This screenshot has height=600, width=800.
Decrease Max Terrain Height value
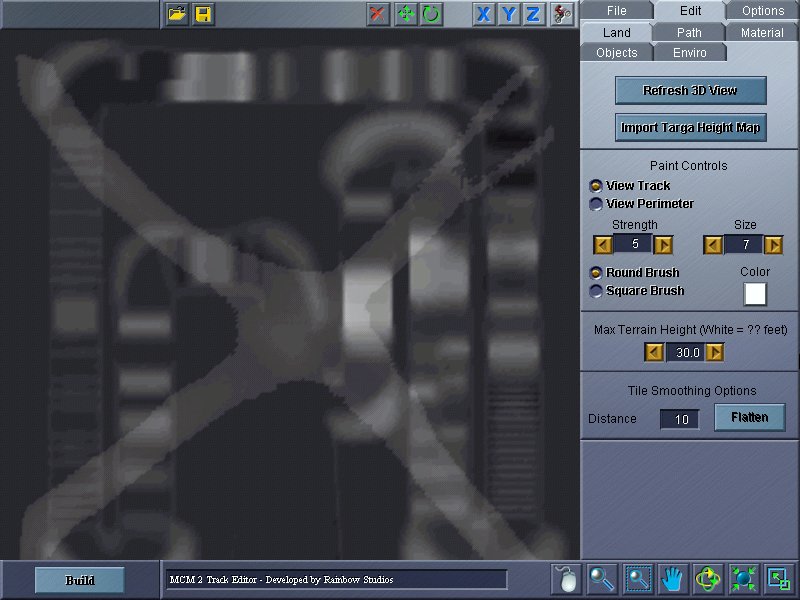654,352
